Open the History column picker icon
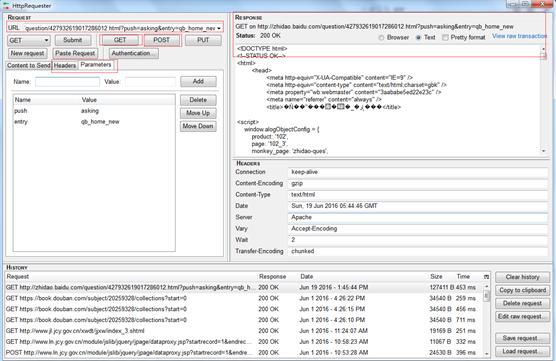Screen dimensions: 556x361 pos(486,277)
